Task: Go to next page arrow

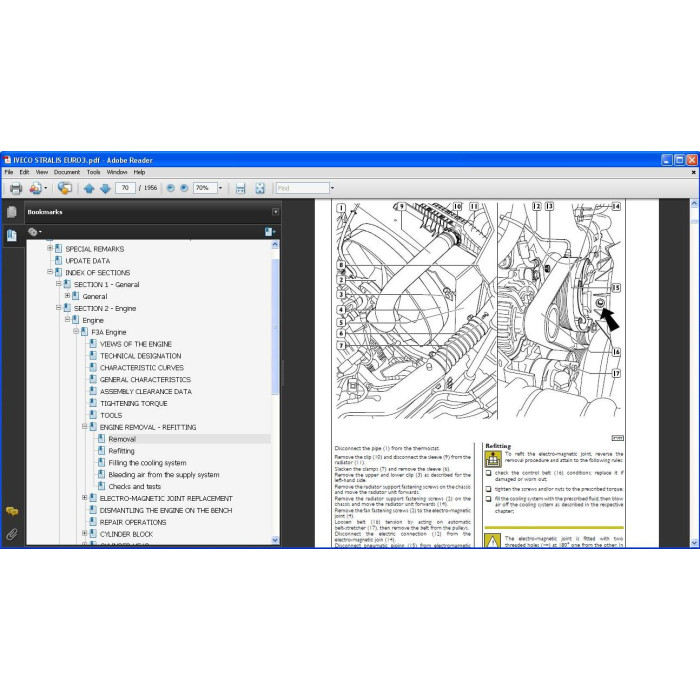Action: click(105, 188)
